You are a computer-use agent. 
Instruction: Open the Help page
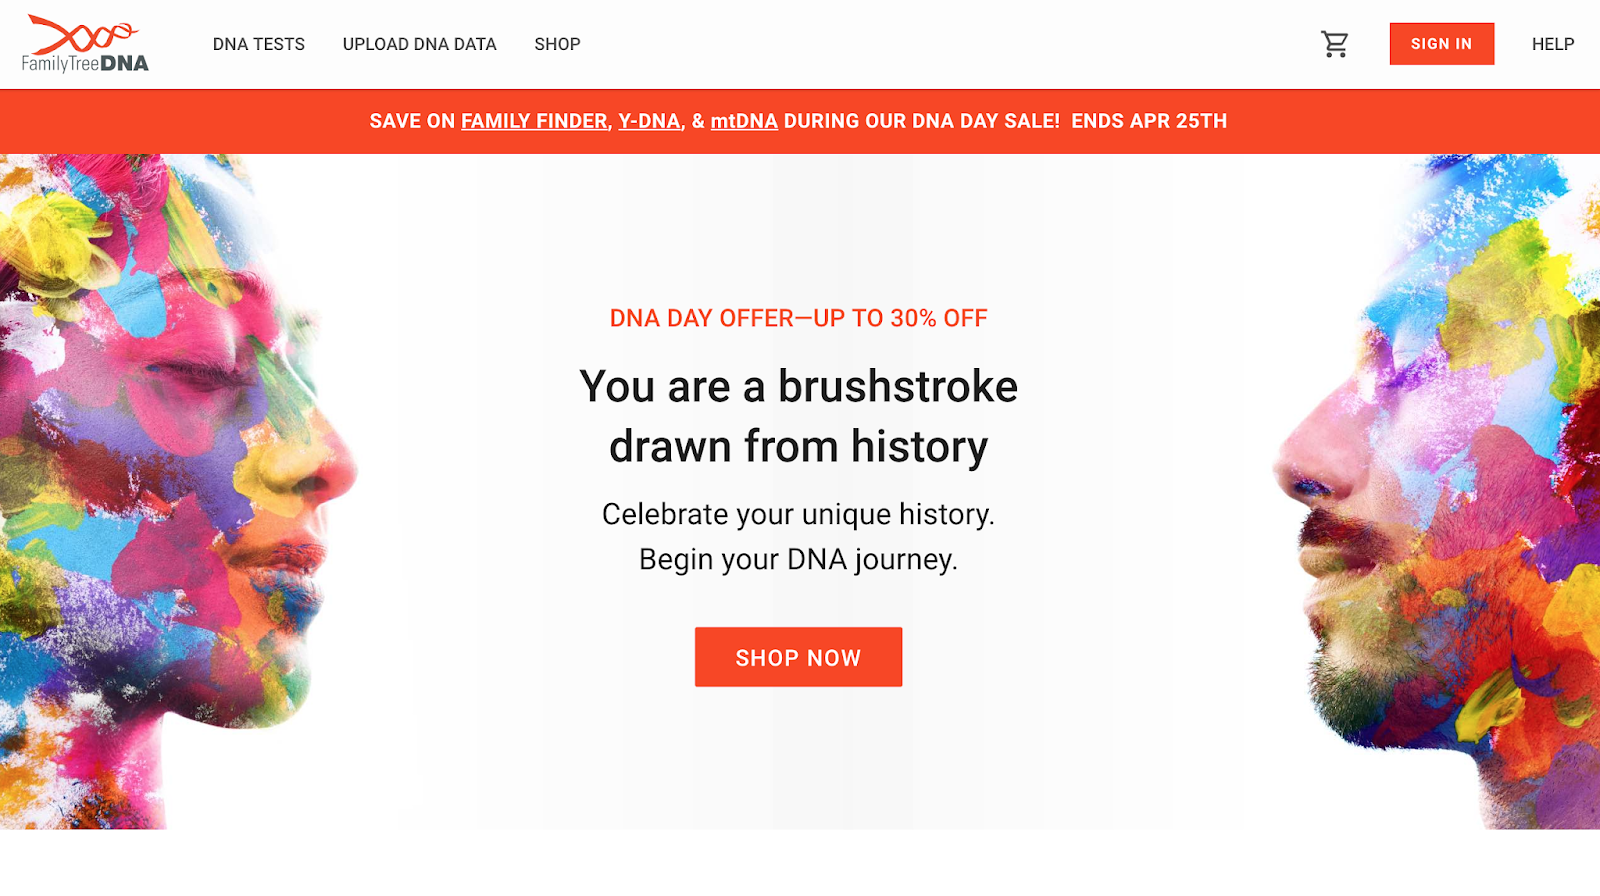click(x=1552, y=44)
